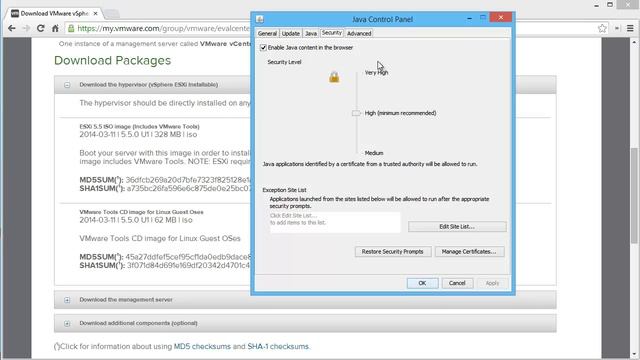
Task: Go forward in Chrome browser
Action: pyautogui.click(x=26, y=28)
